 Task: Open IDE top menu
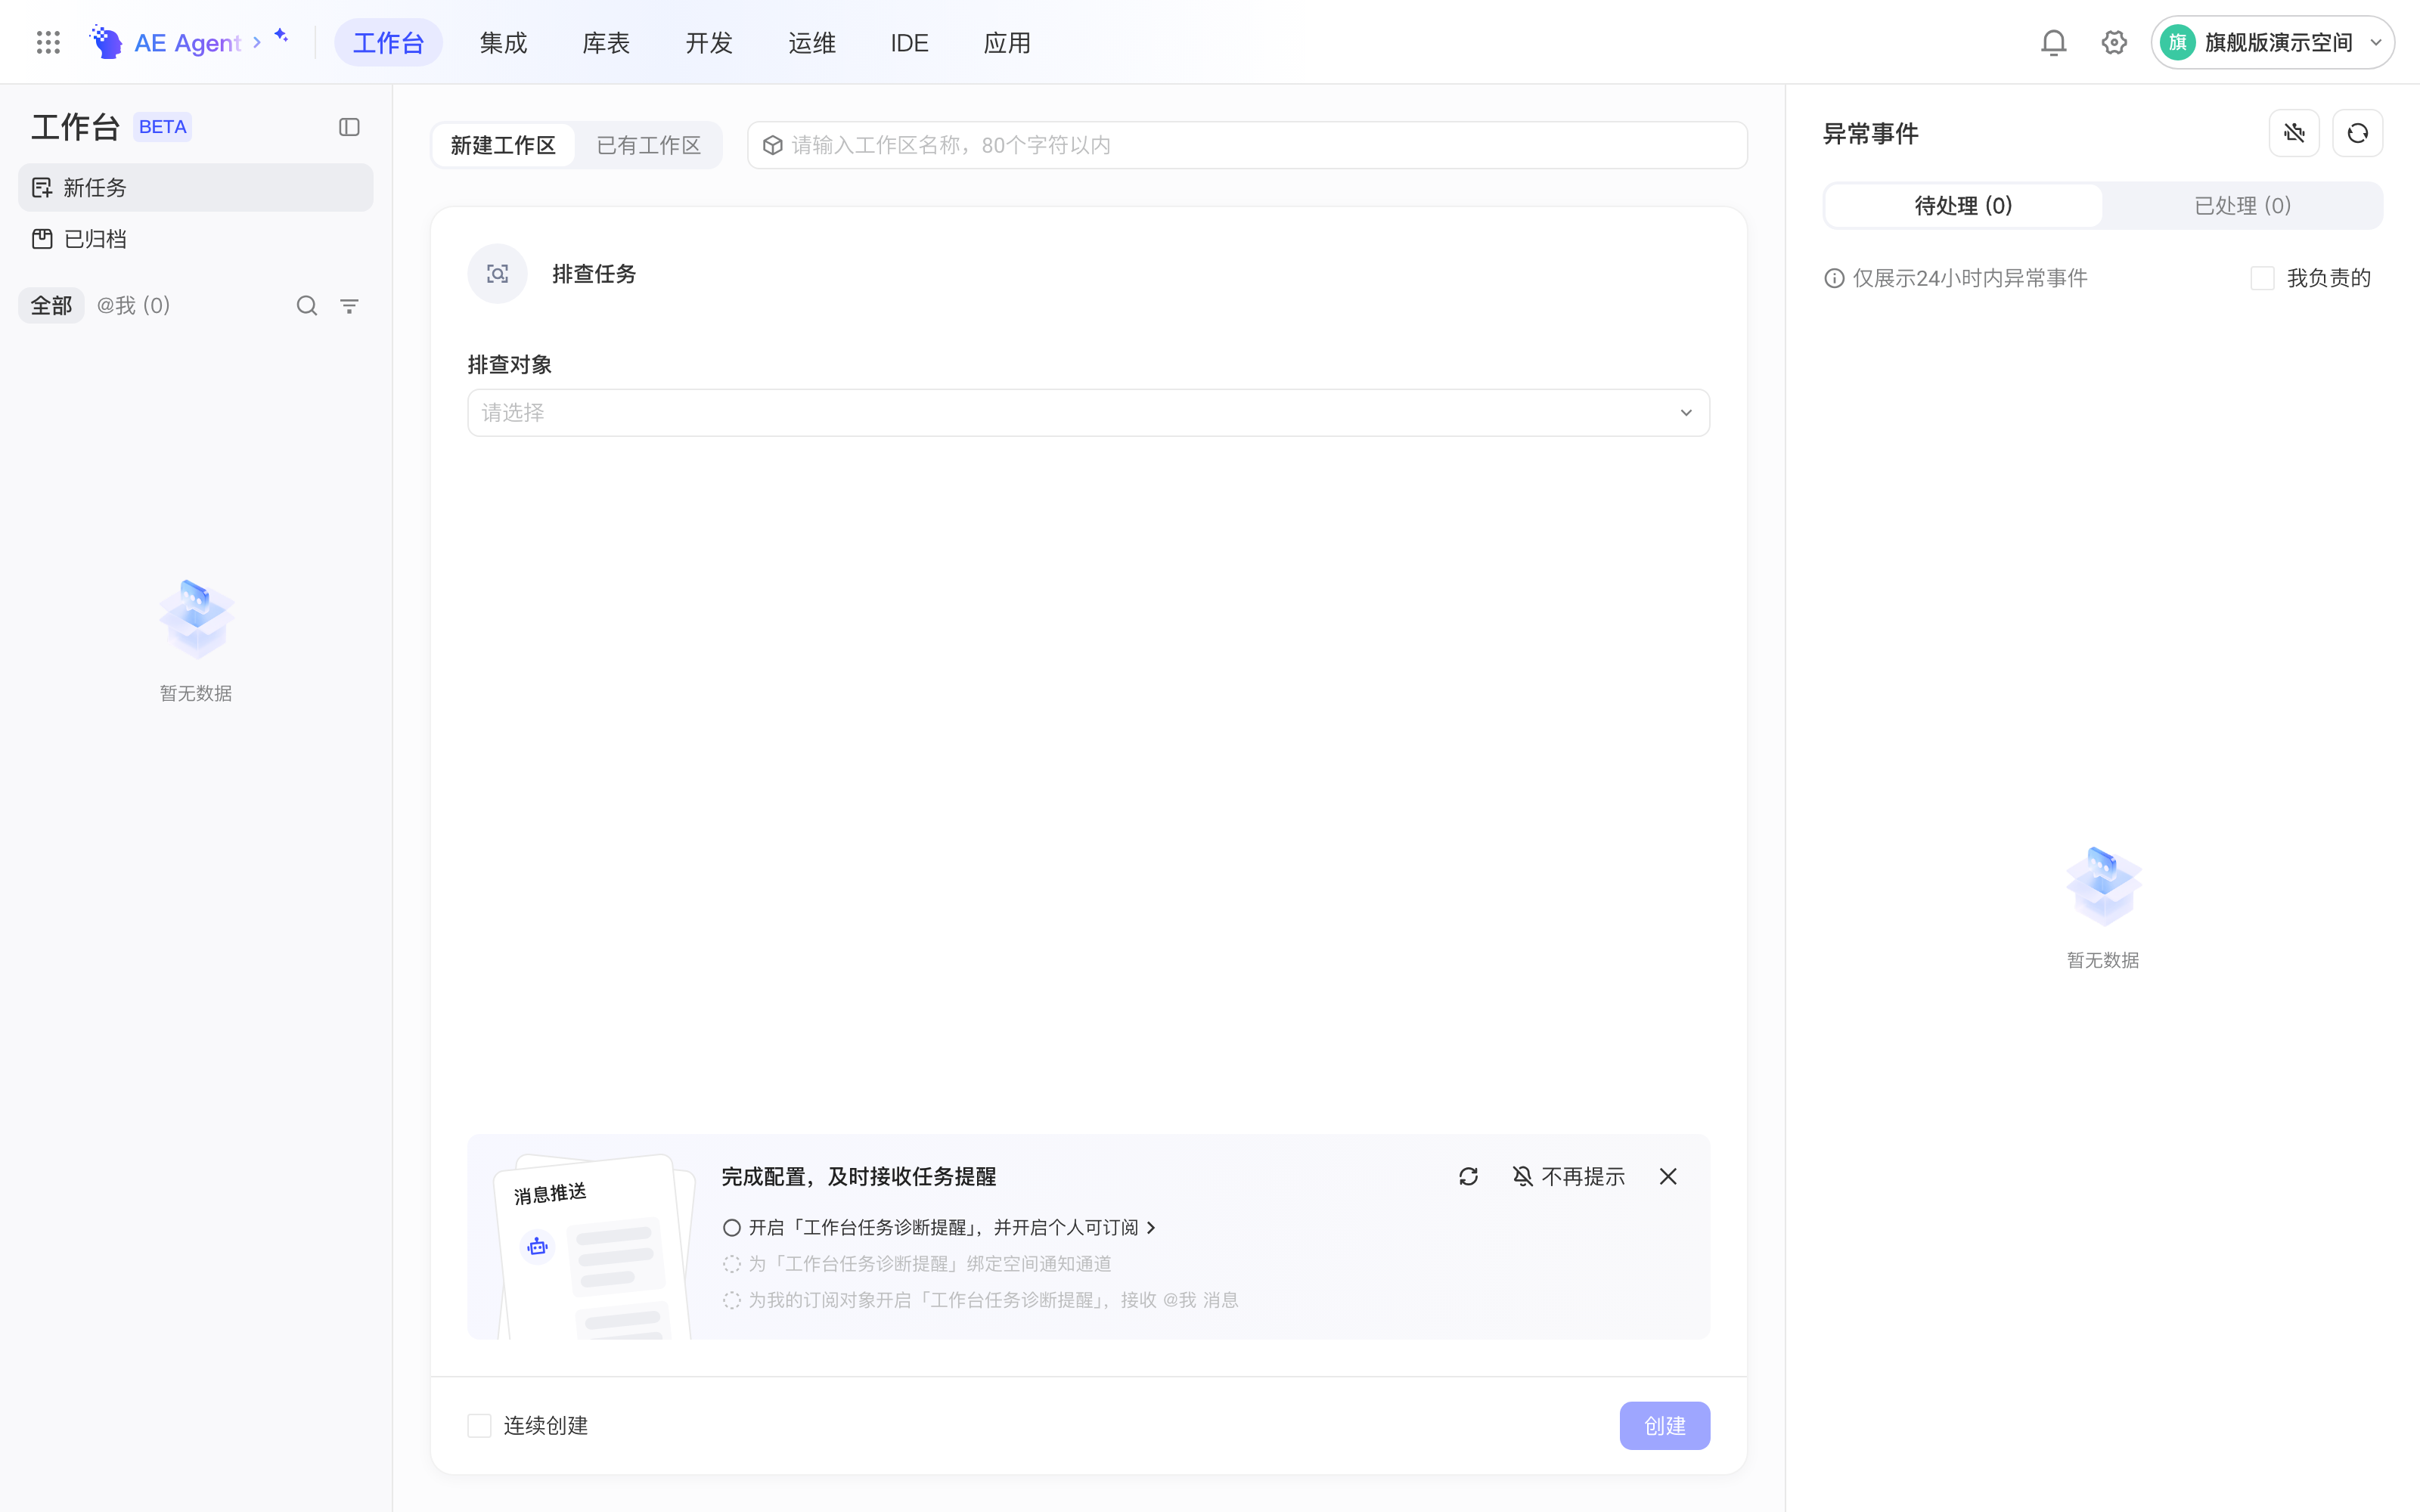click(909, 42)
